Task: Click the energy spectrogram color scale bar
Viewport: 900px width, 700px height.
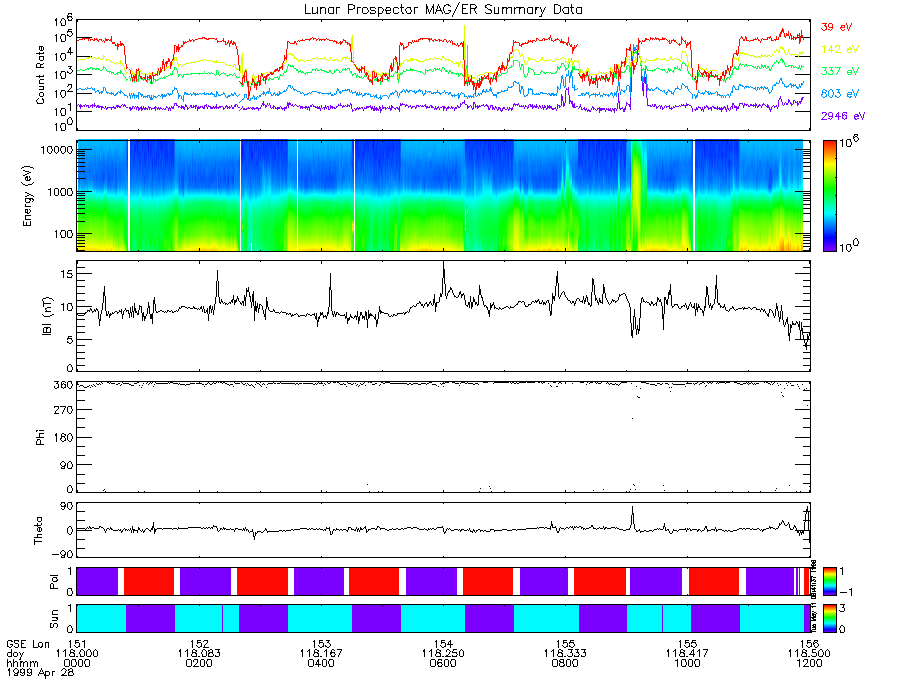Action: tap(829, 196)
